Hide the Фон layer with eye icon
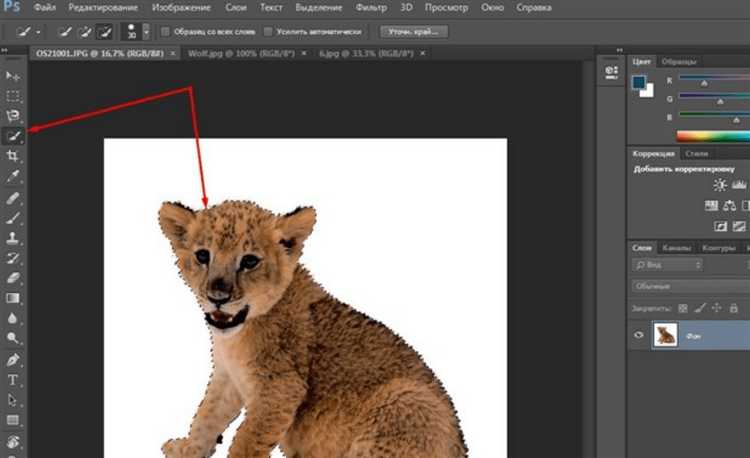 click(x=638, y=336)
